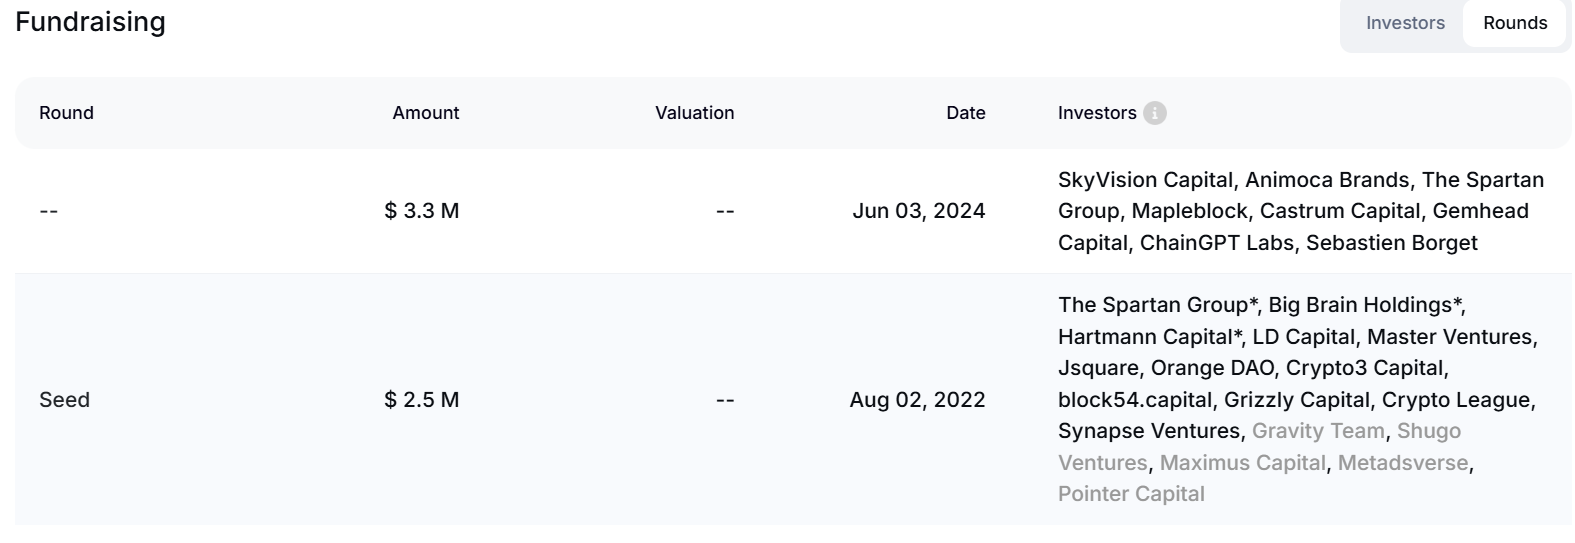Click the greyed-out Gravity Team link

1318,431
